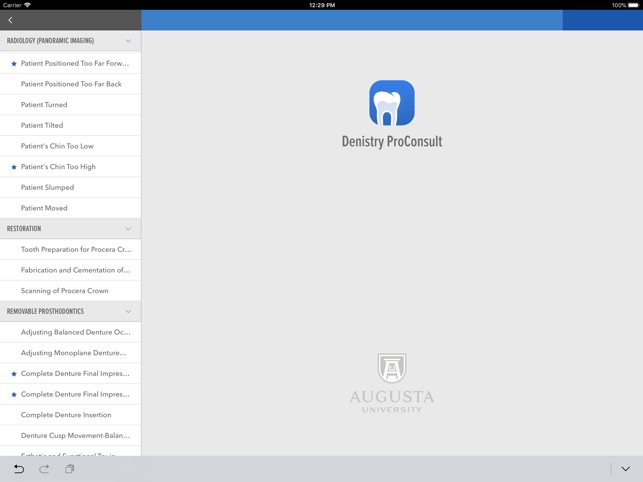Image resolution: width=643 pixels, height=482 pixels.
Task: Click the copy/paste icon in bottom bar
Action: coord(70,468)
